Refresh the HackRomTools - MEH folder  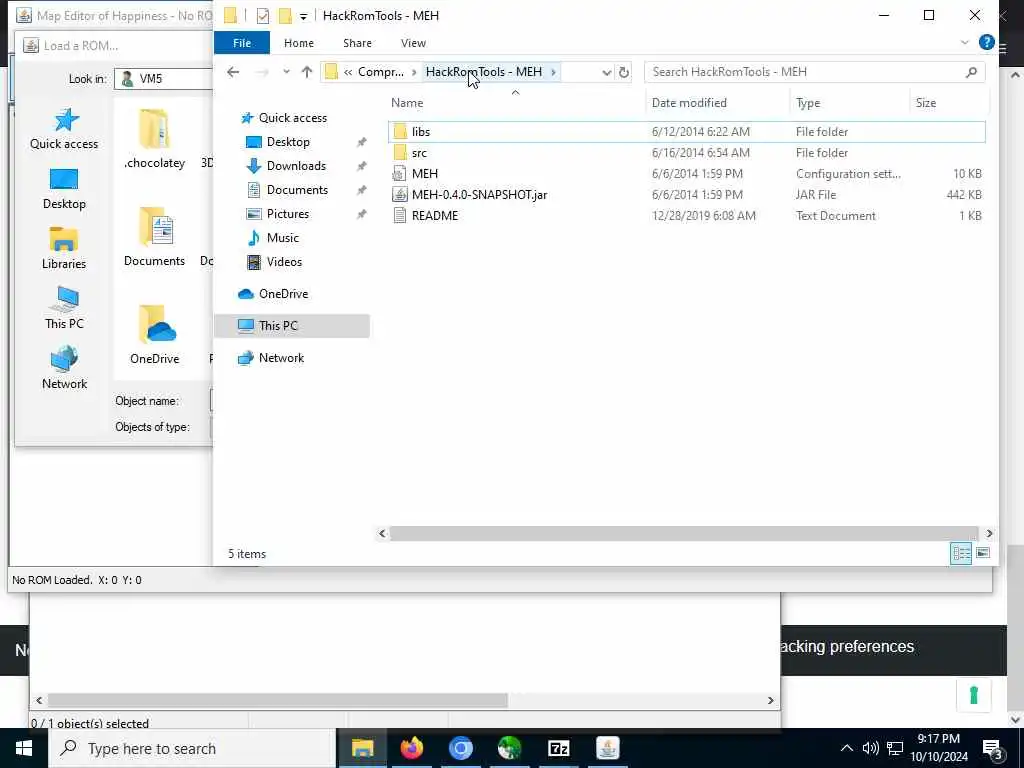624,72
